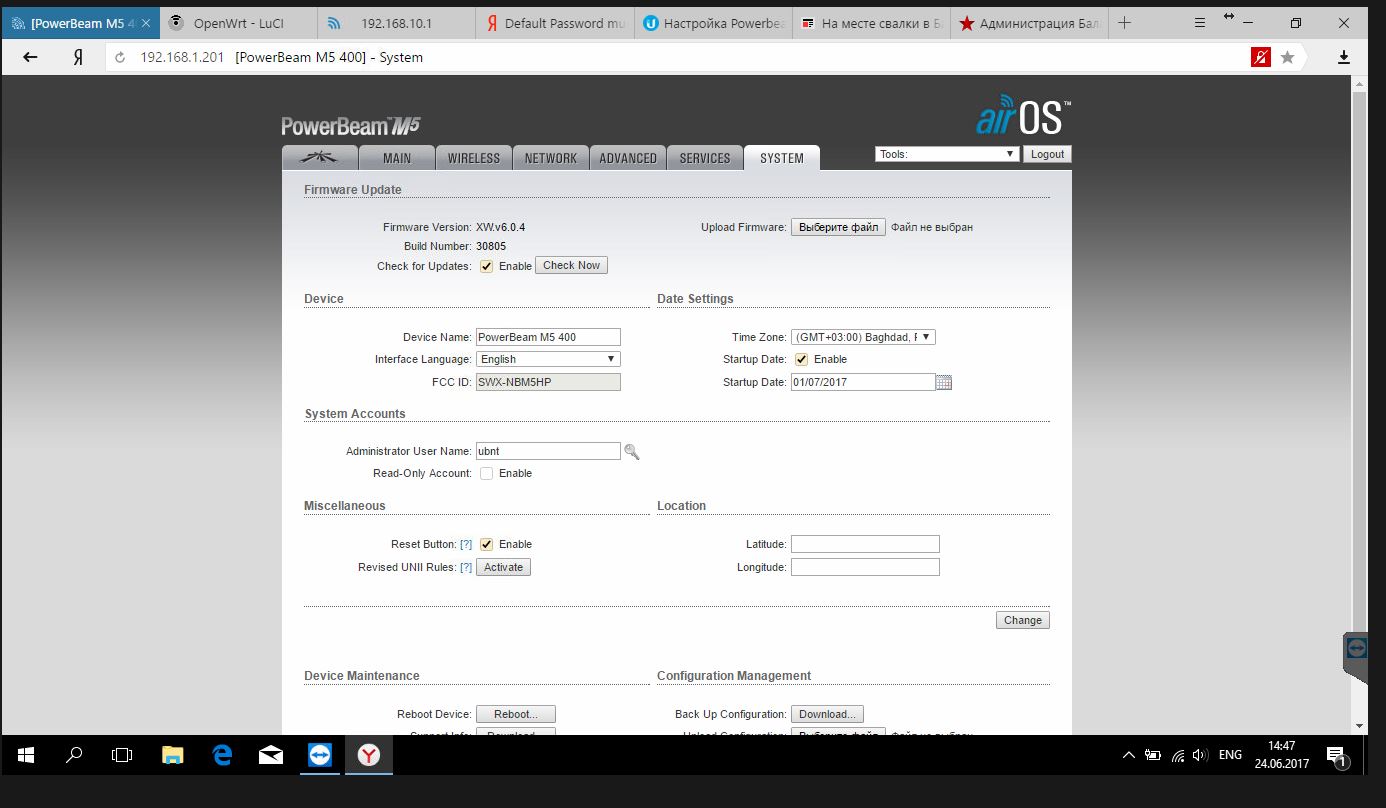This screenshot has width=1386, height=808.
Task: Switch to the NETWORK tab
Action: pyautogui.click(x=550, y=158)
